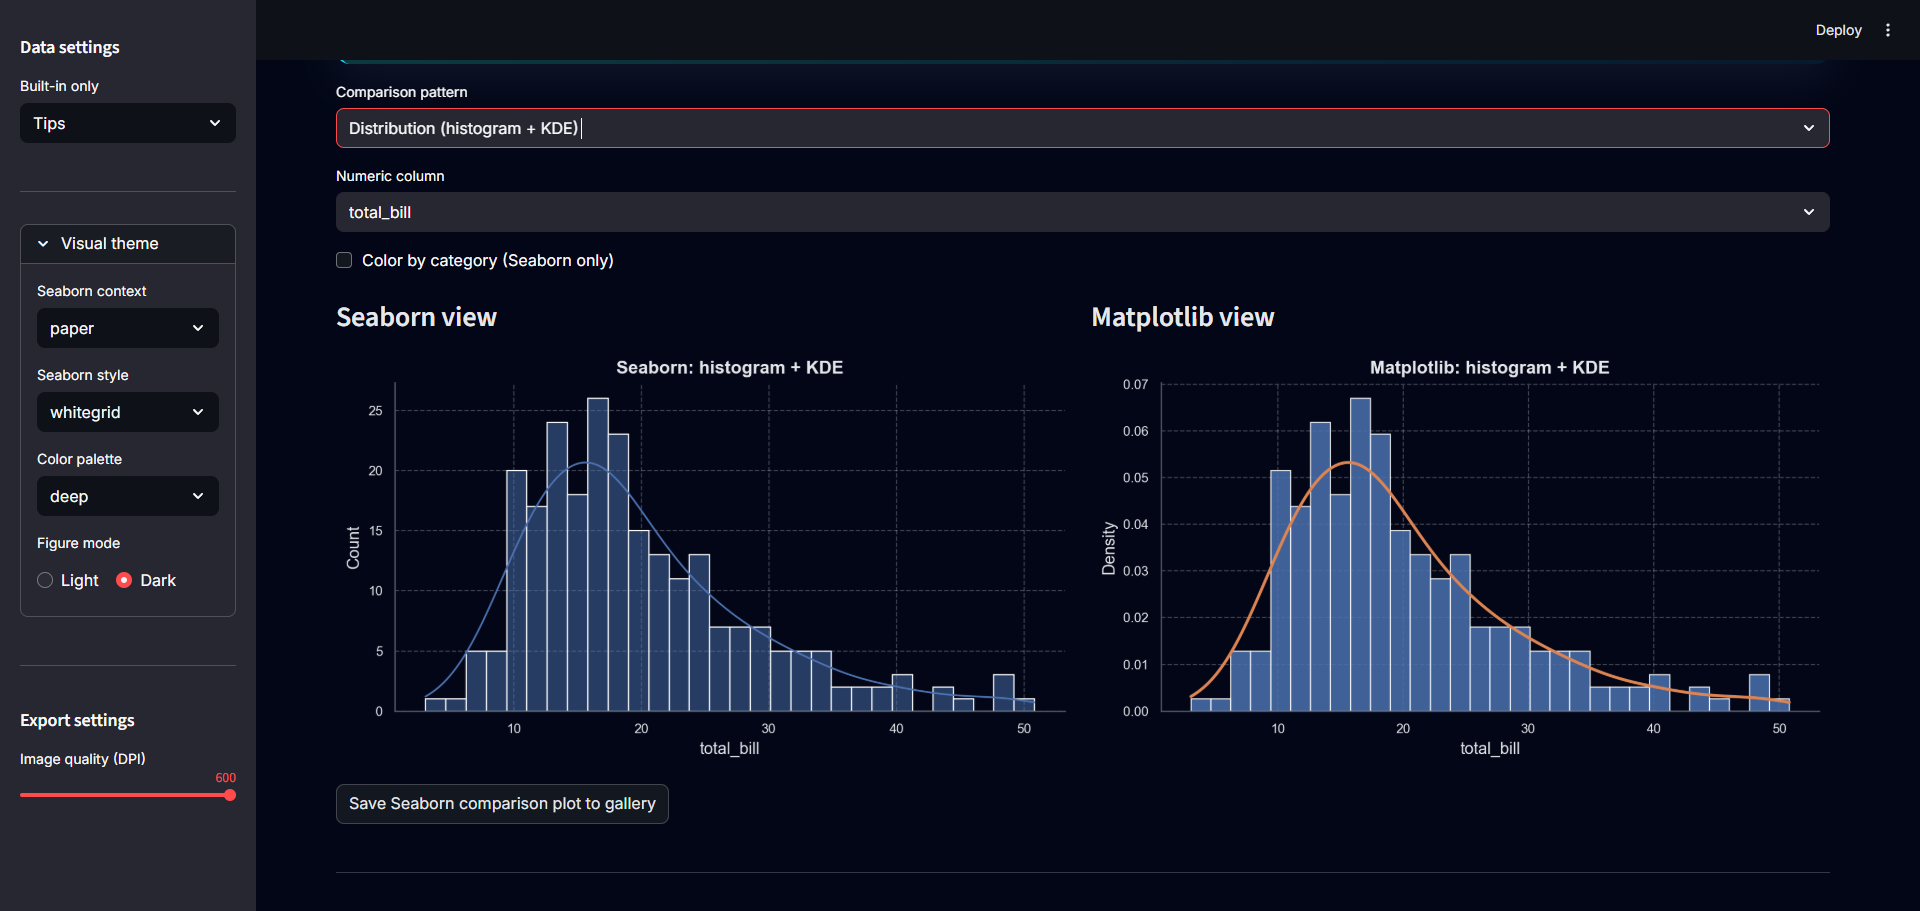Select the Light figure mode
The width and height of the screenshot is (1920, 911).
click(x=45, y=580)
